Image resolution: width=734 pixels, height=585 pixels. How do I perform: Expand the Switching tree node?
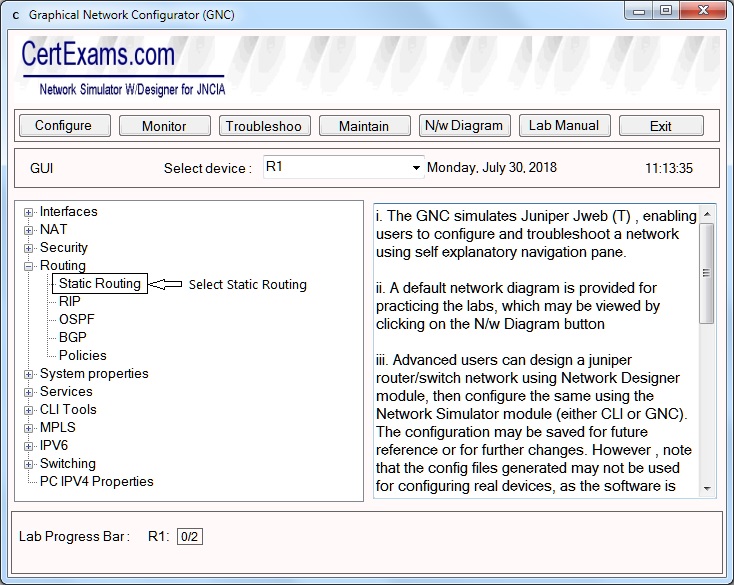tap(29, 464)
